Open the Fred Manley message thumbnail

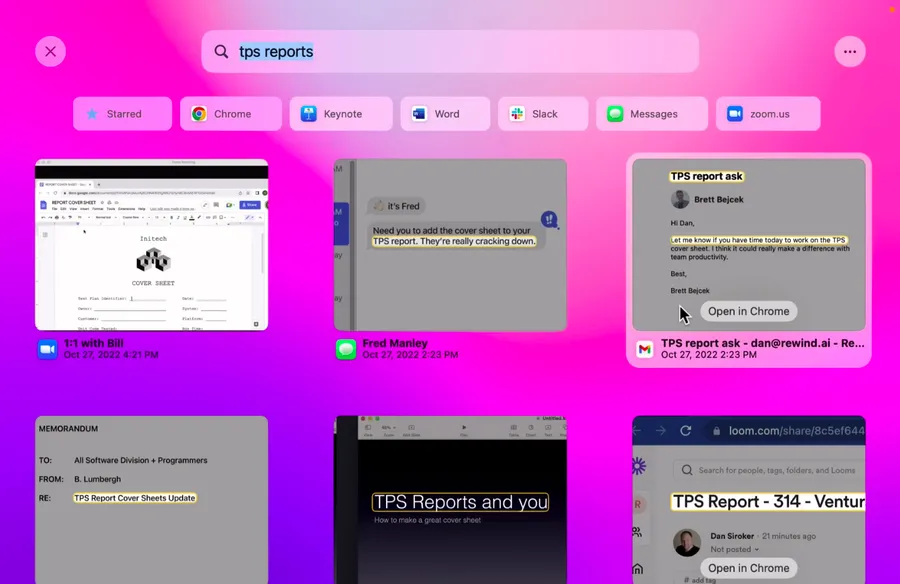[x=450, y=245]
